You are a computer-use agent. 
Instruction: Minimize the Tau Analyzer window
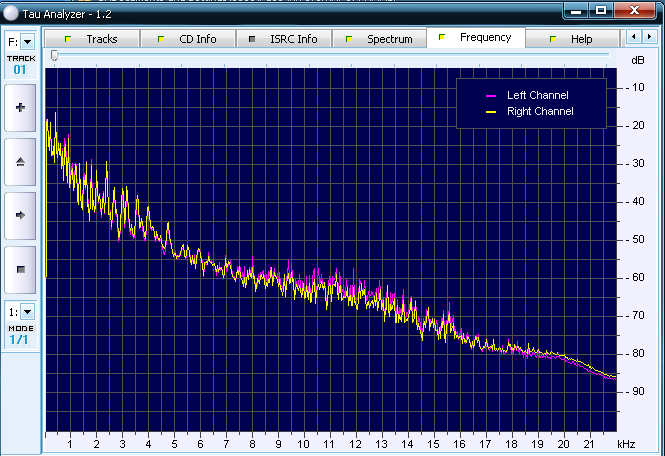point(576,11)
